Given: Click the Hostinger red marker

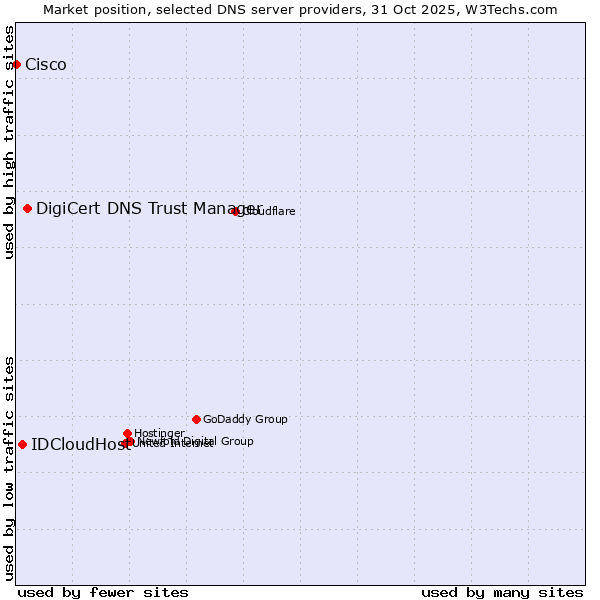Looking at the screenshot, I should coord(127,433).
